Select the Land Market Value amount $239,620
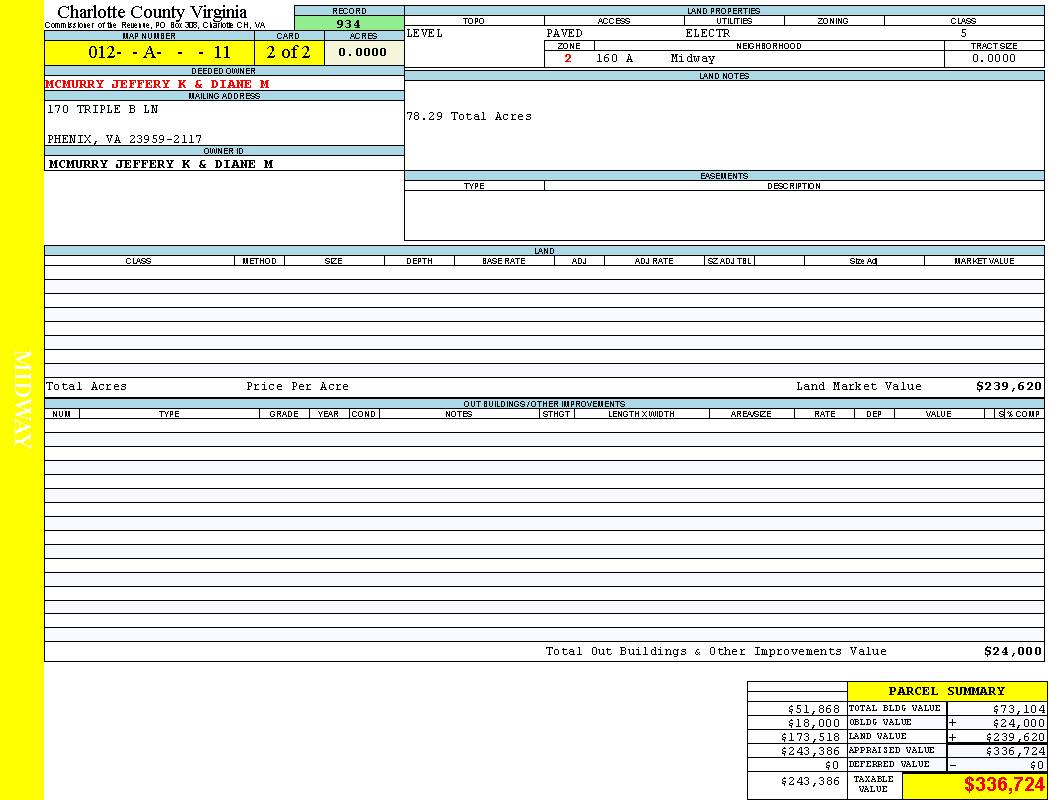The width and height of the screenshot is (1050, 800). pos(1008,386)
